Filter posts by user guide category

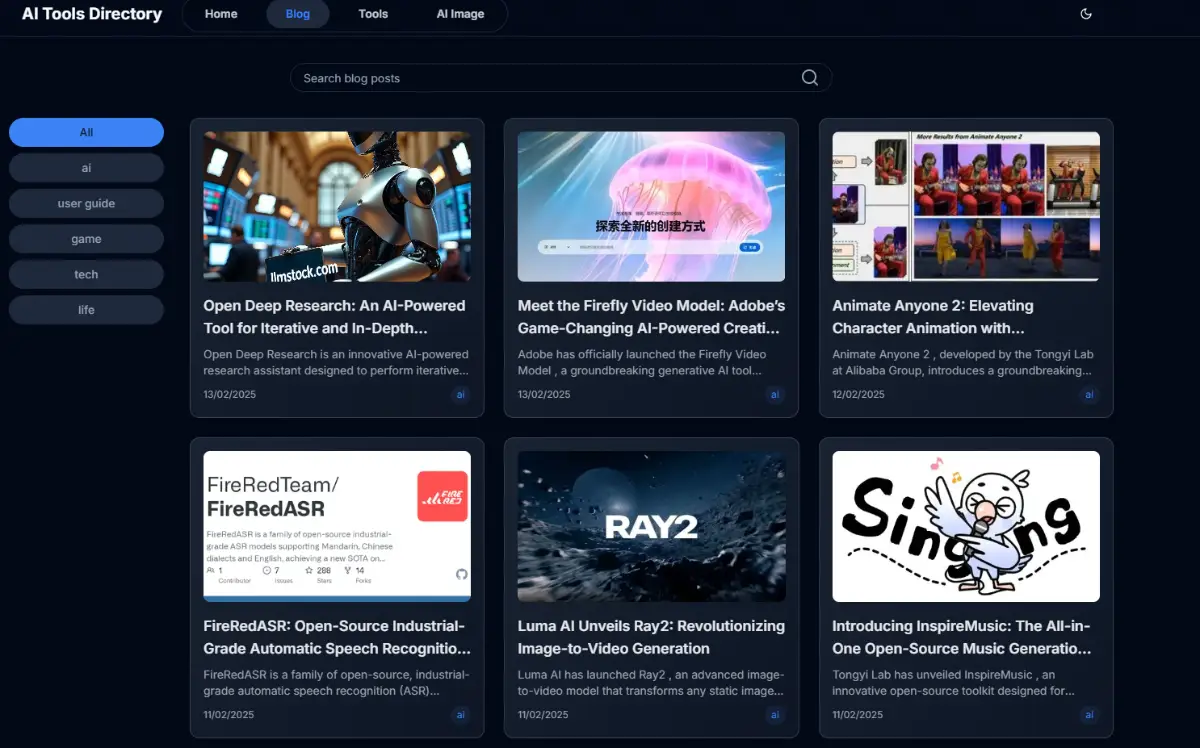86,203
